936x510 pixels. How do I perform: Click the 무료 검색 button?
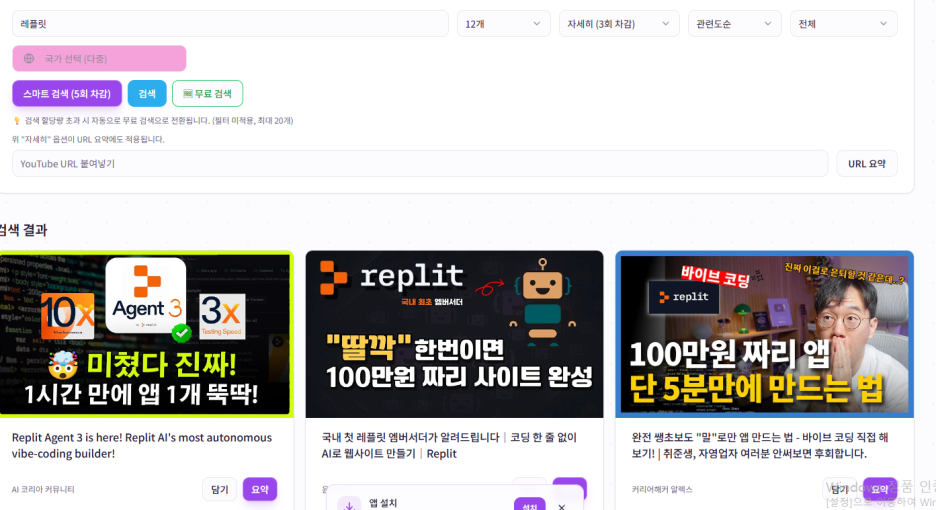[207, 94]
